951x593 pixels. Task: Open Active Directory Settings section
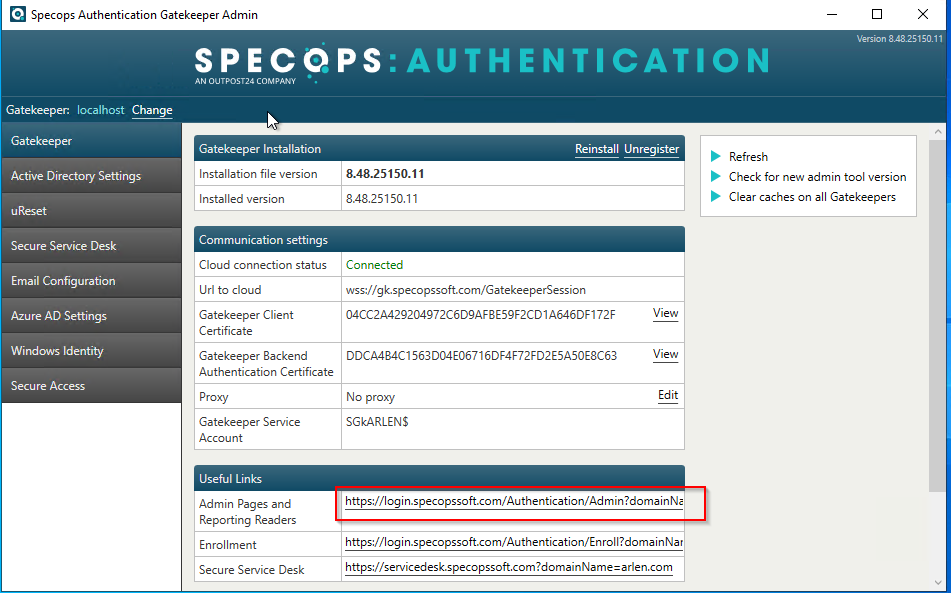point(91,176)
